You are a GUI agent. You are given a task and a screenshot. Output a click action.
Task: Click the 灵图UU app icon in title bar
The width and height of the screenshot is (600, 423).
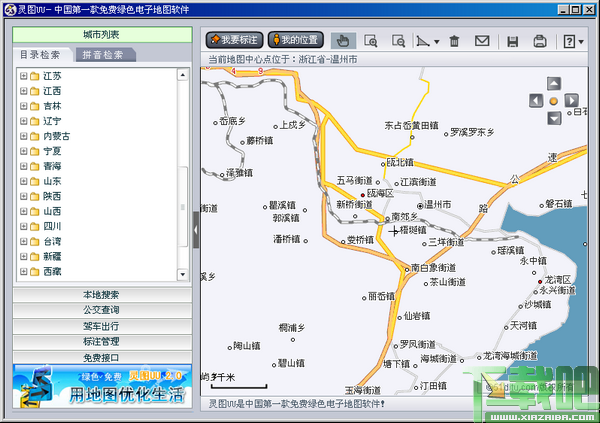(x=10, y=9)
